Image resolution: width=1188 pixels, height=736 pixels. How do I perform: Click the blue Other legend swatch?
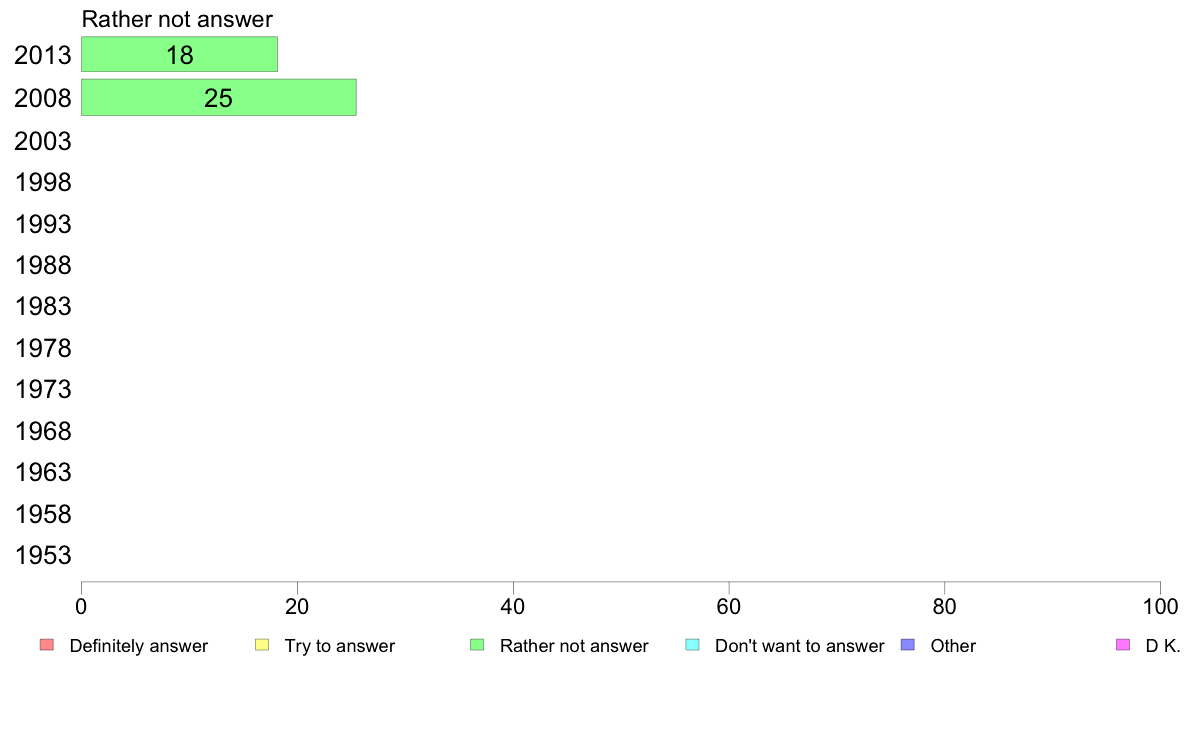(908, 645)
